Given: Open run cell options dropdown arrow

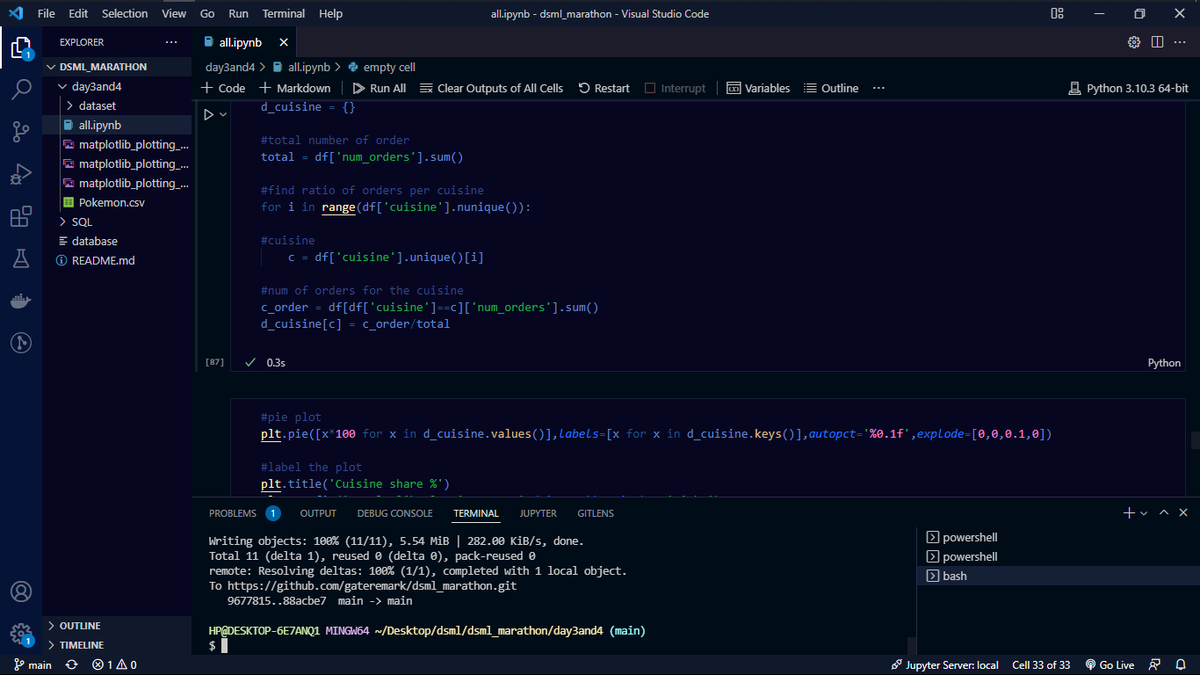Looking at the screenshot, I should point(223,115).
